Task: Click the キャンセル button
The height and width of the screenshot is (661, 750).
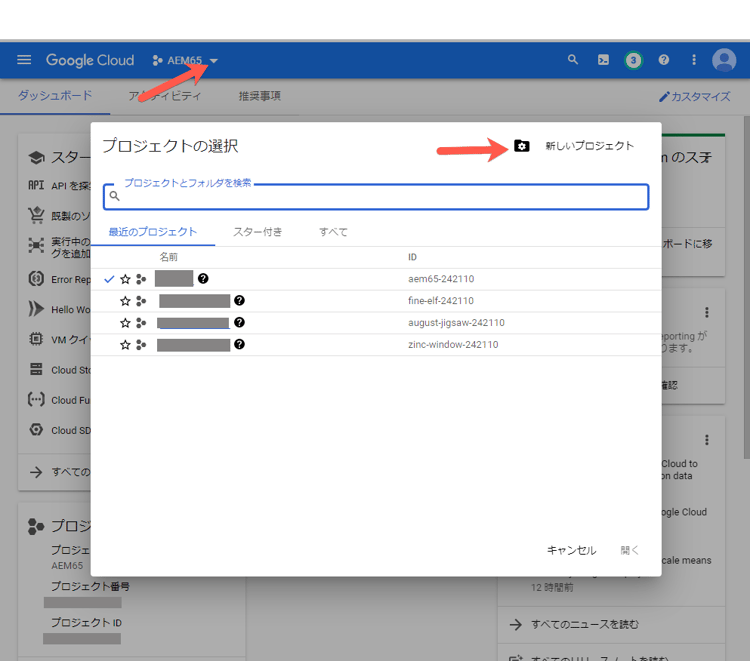Action: (x=572, y=551)
